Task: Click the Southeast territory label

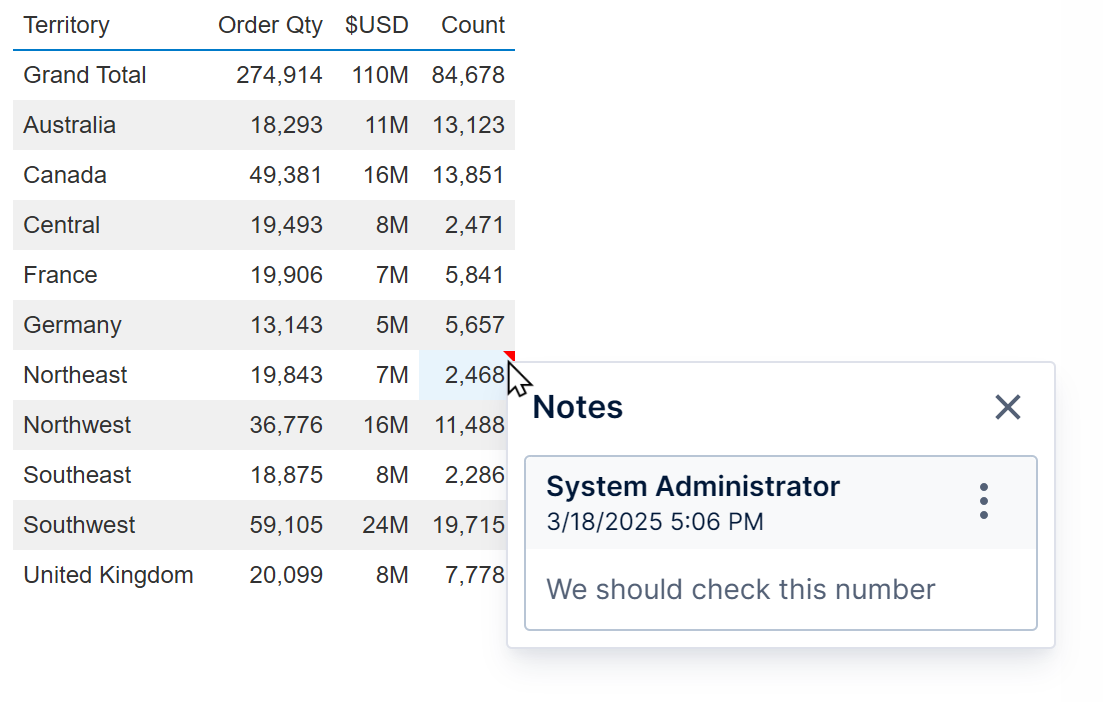Action: [77, 475]
